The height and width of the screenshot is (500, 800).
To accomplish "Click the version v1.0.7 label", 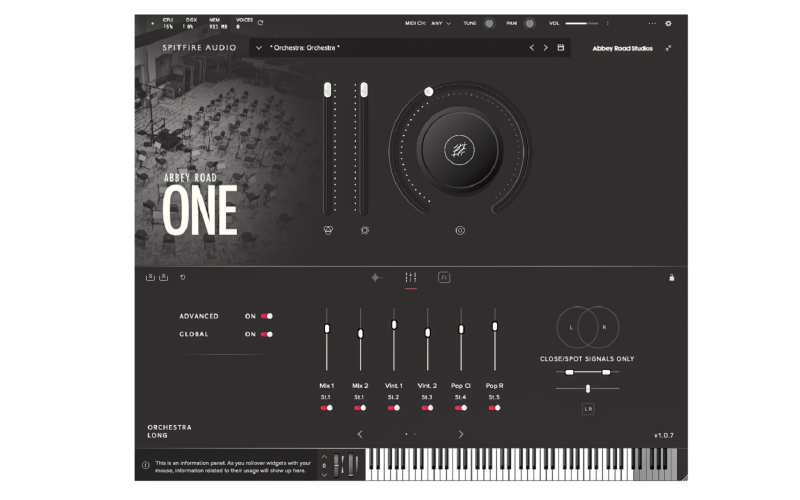I will click(x=663, y=435).
